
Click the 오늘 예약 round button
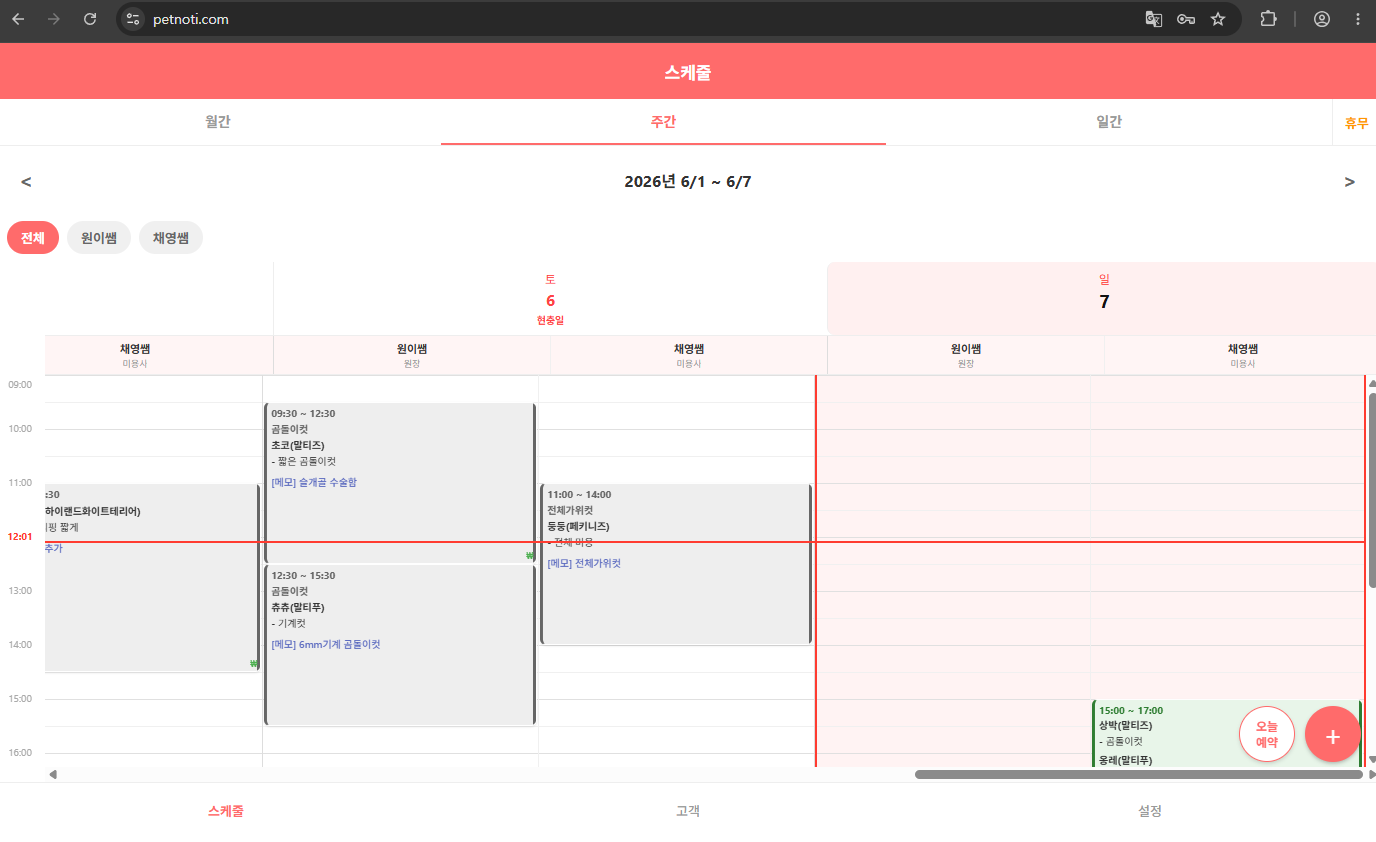pyautogui.click(x=1267, y=734)
